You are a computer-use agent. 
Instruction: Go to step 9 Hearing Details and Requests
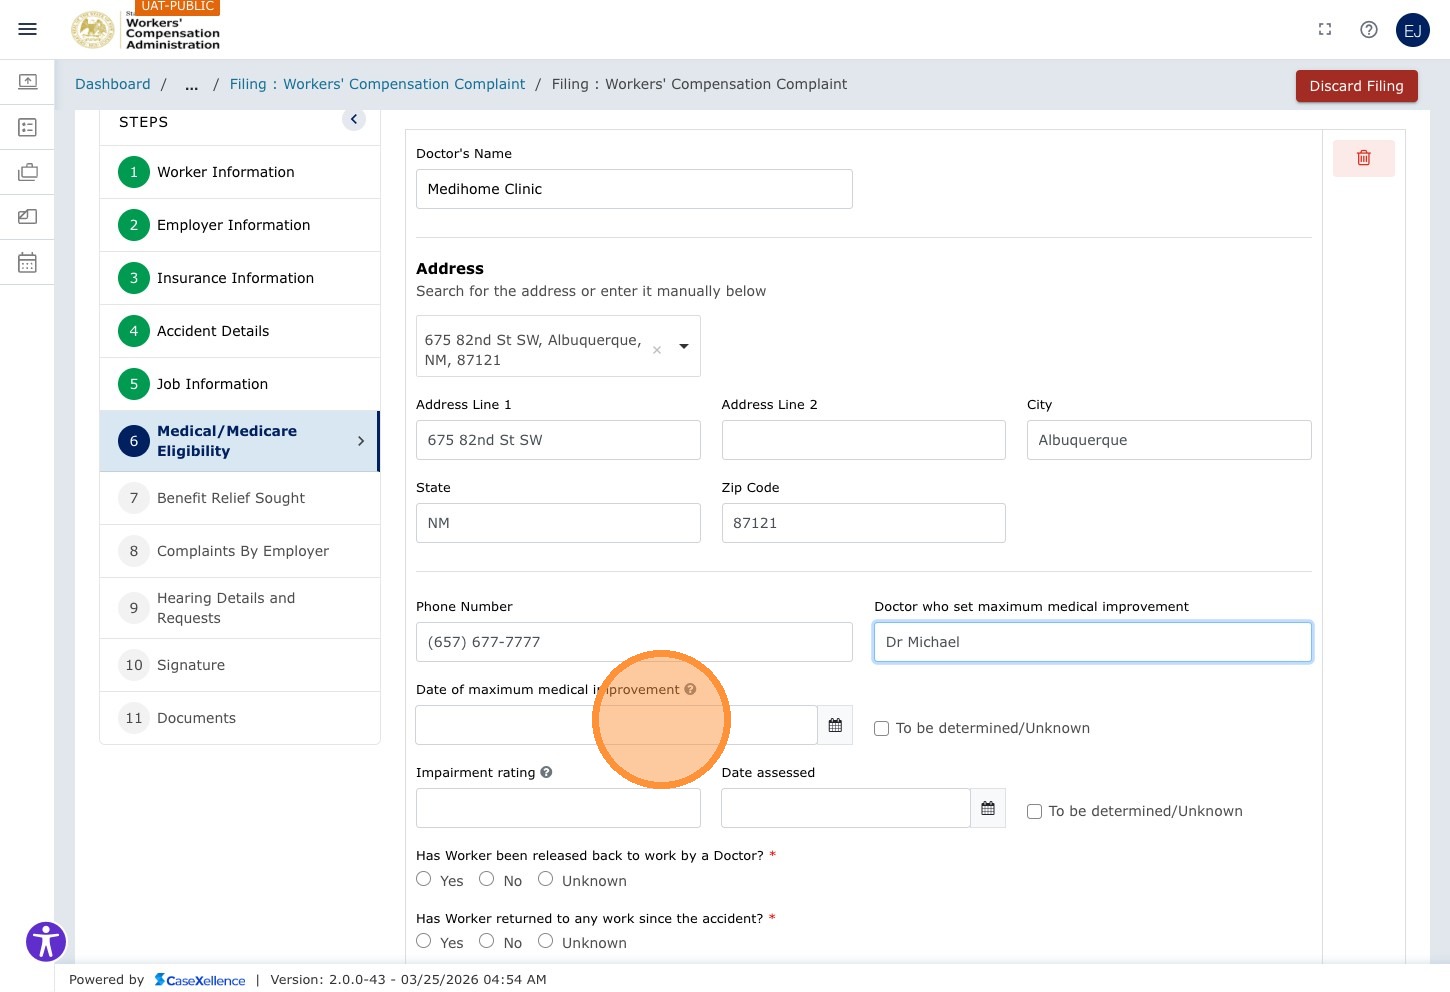pos(240,608)
